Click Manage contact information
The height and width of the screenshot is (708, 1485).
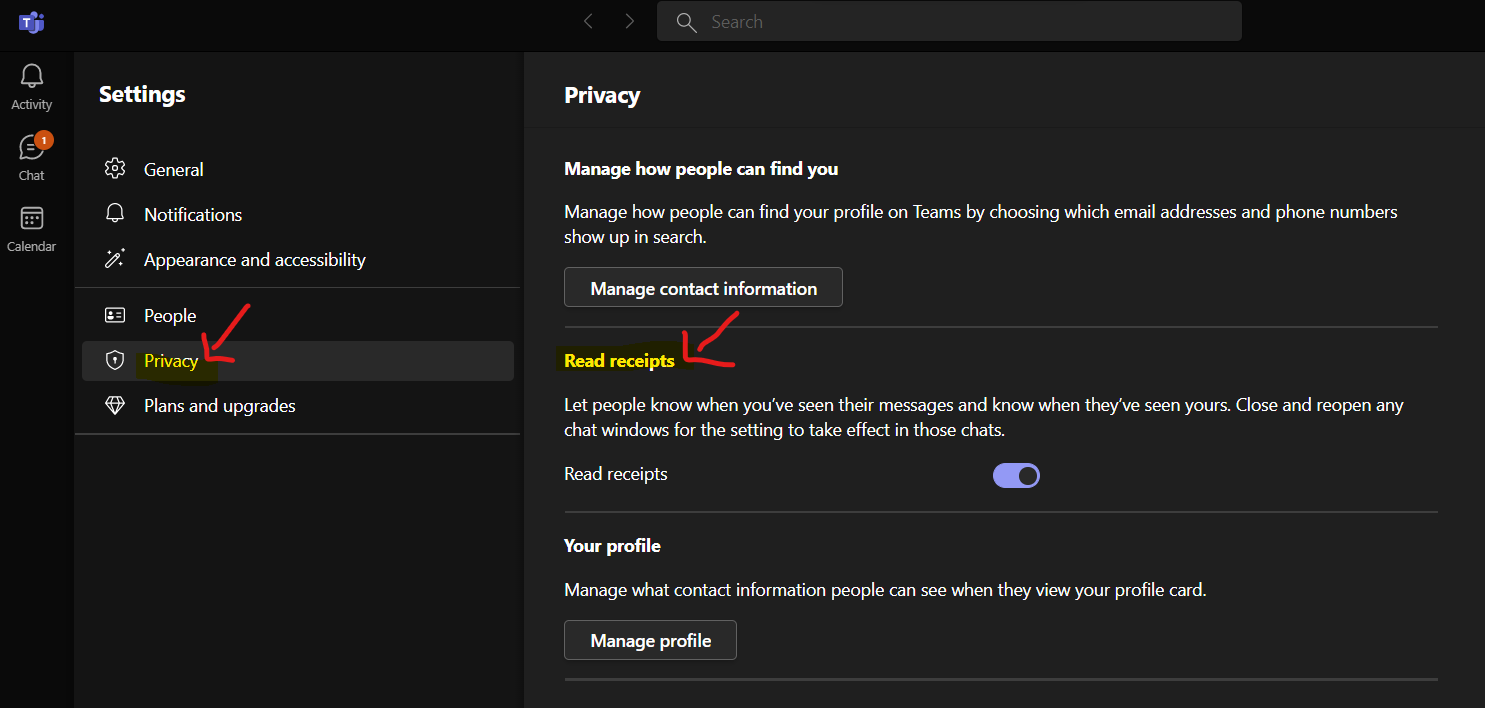click(x=702, y=287)
